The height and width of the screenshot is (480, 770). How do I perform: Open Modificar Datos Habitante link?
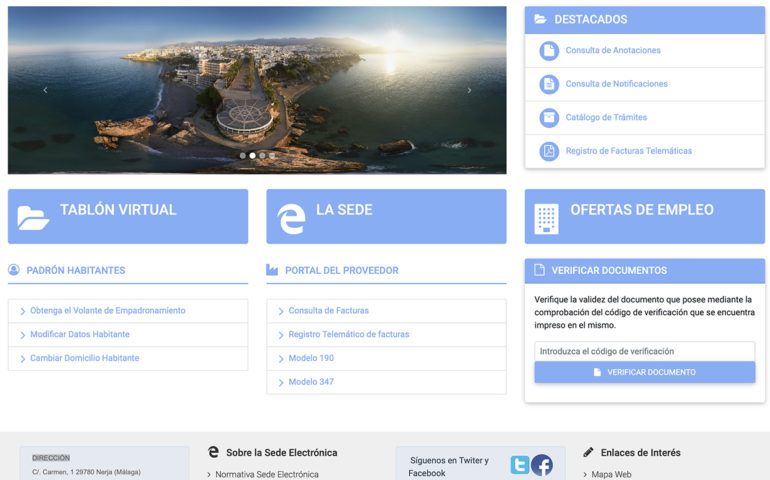[x=80, y=334]
